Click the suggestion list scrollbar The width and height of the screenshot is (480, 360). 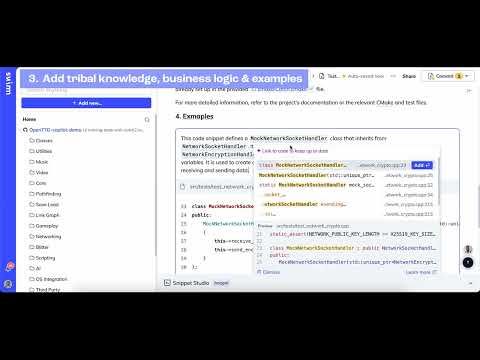439,182
